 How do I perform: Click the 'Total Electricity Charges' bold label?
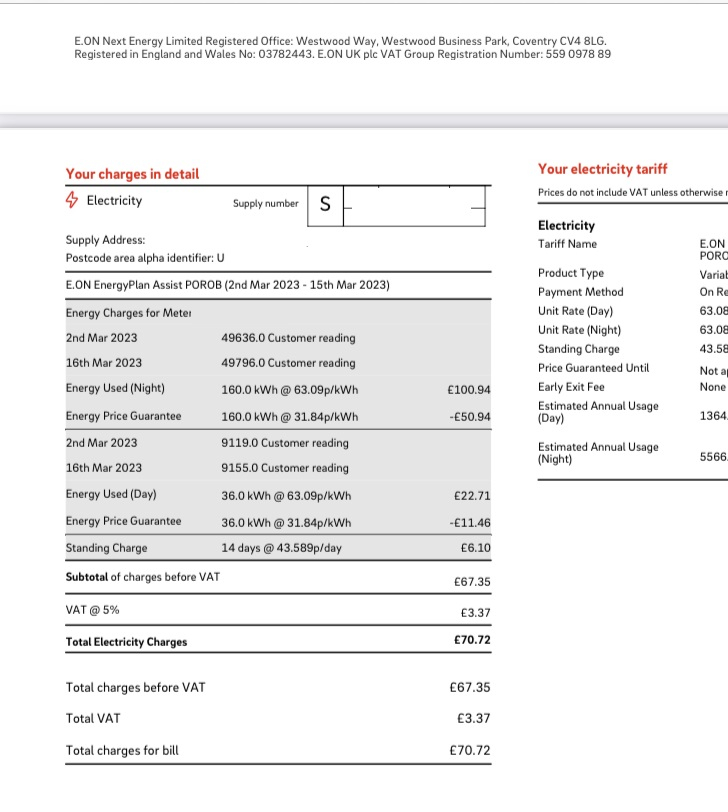[x=126, y=642]
